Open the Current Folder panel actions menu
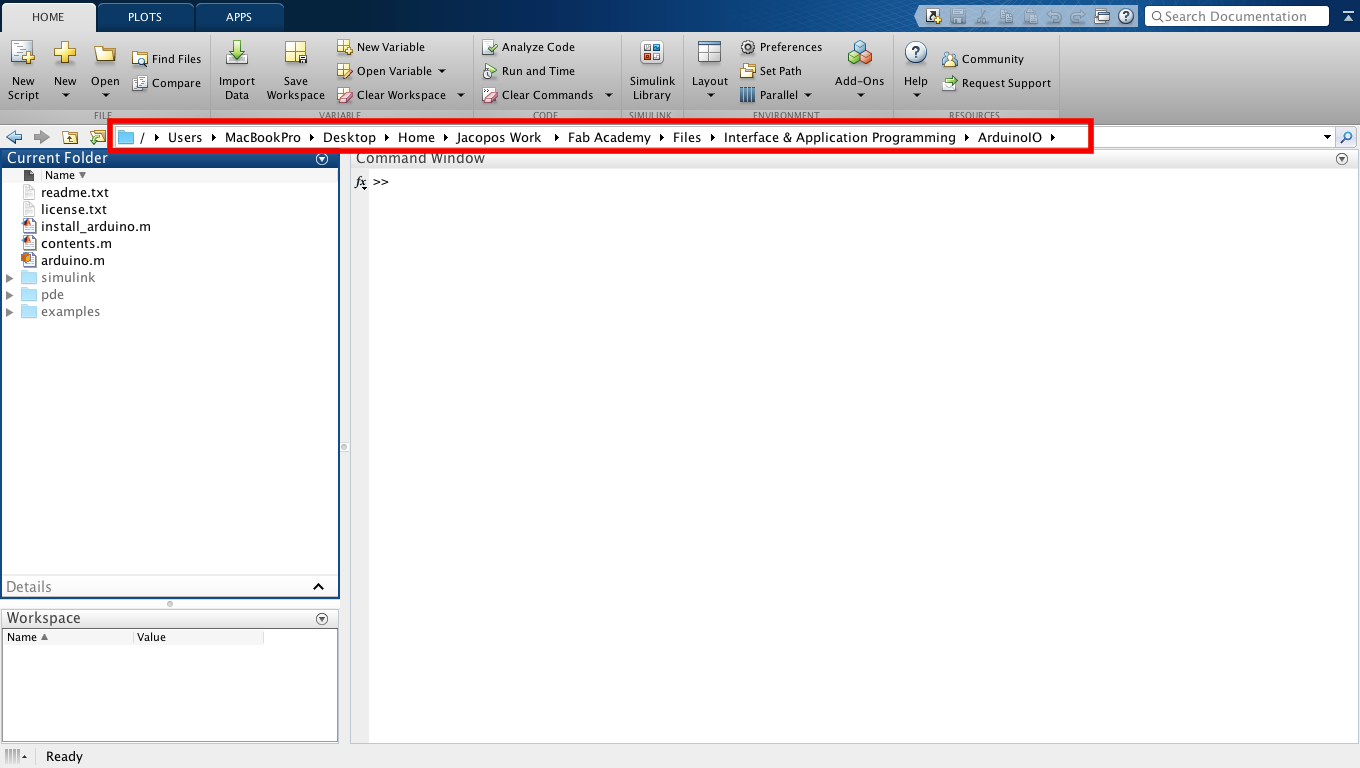The width and height of the screenshot is (1360, 768). point(322,159)
